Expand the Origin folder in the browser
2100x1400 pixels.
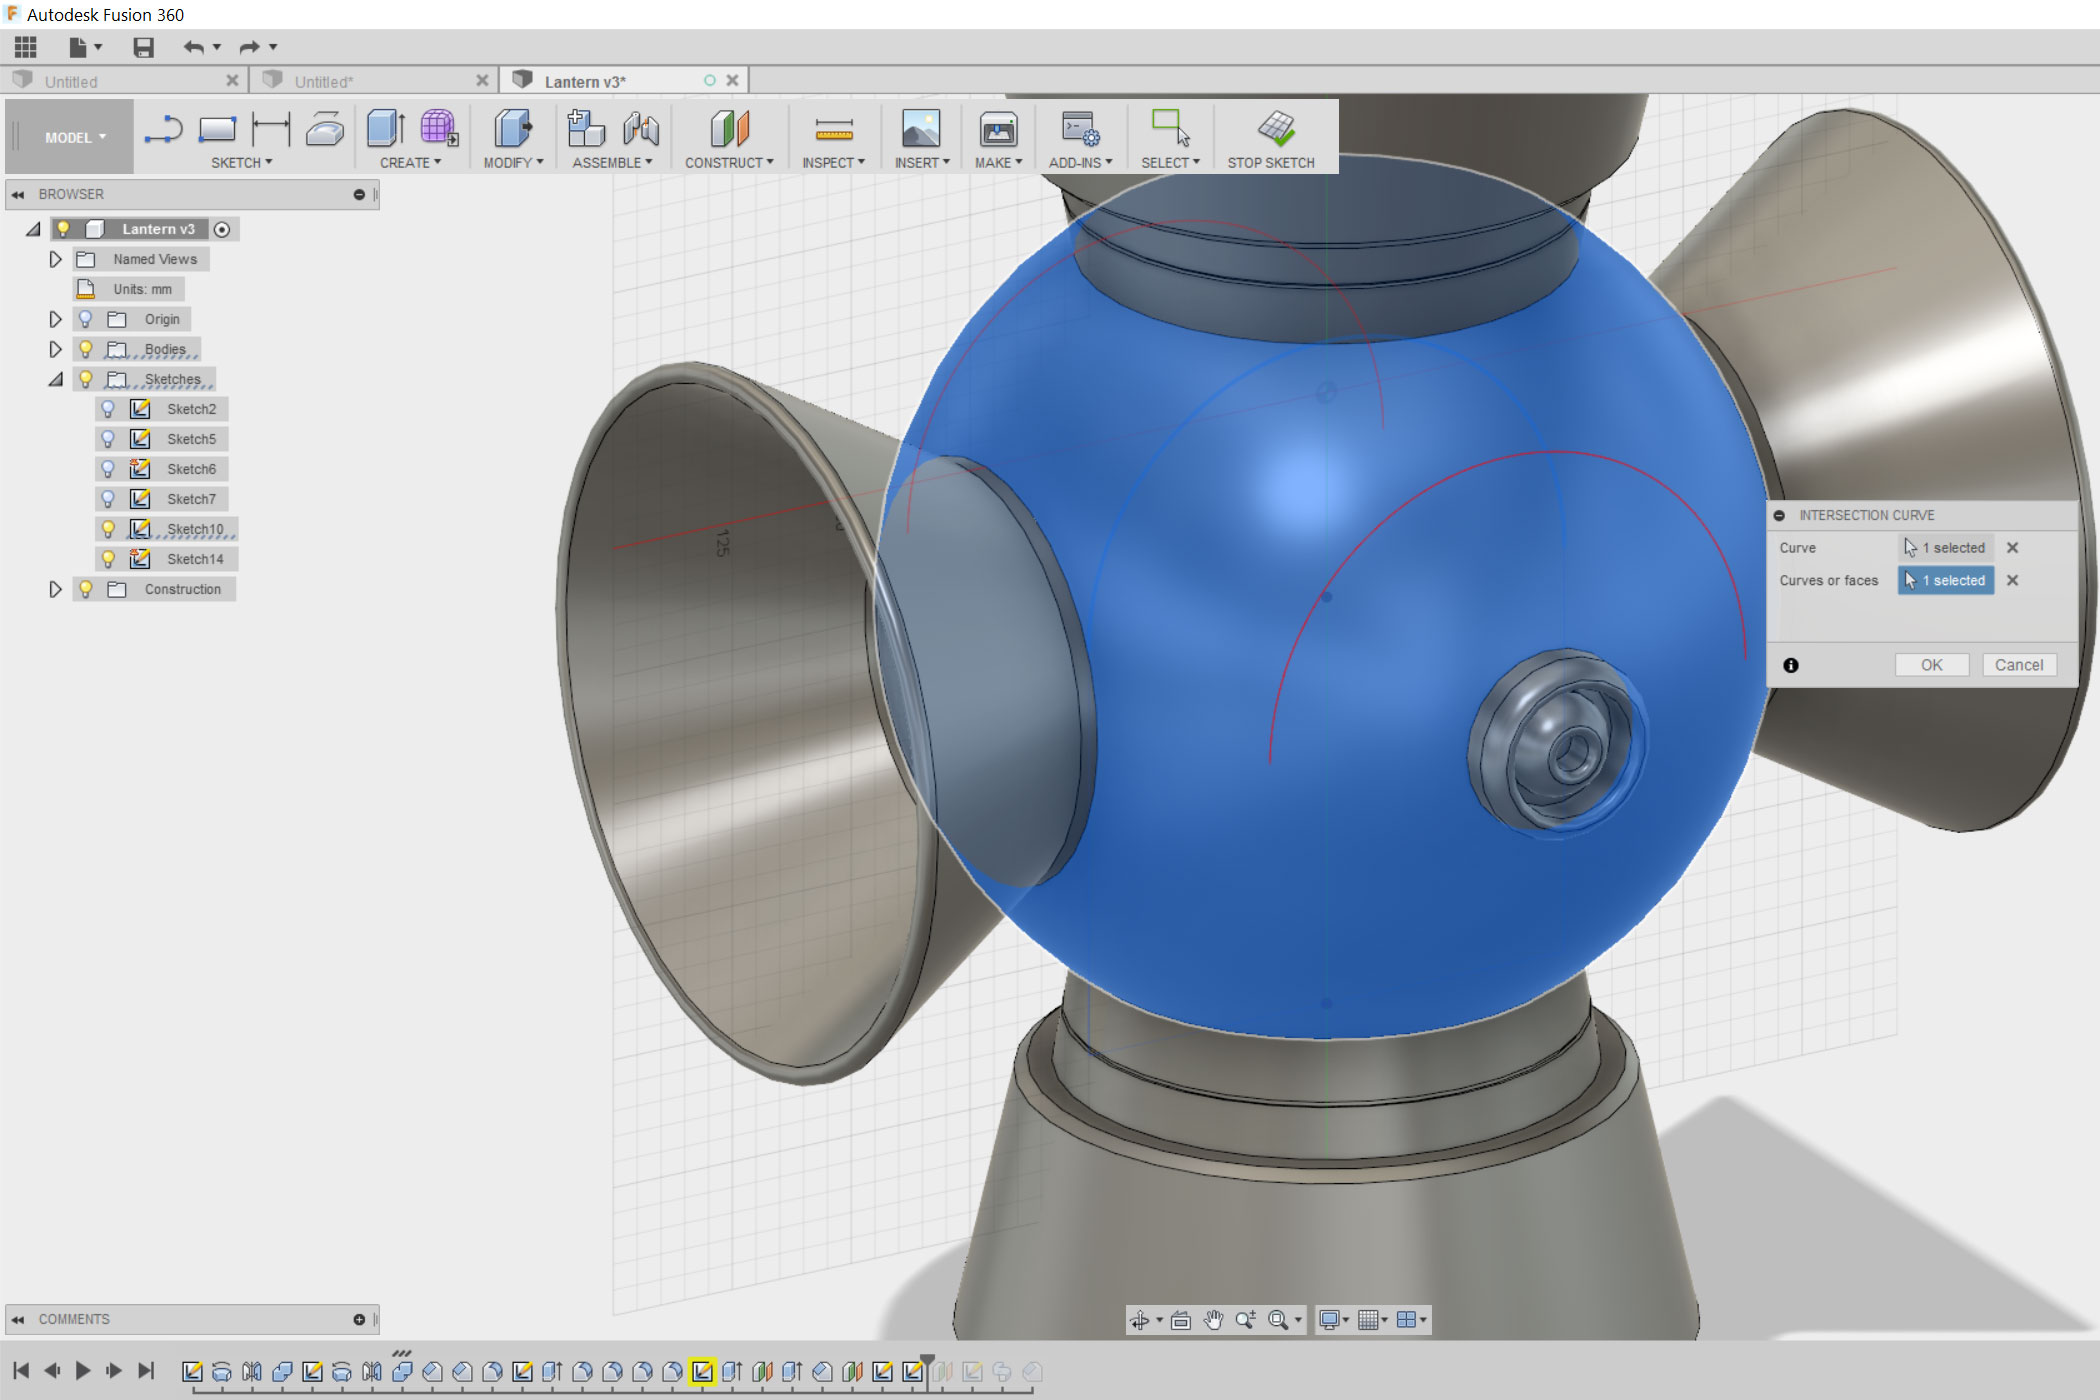[x=55, y=319]
